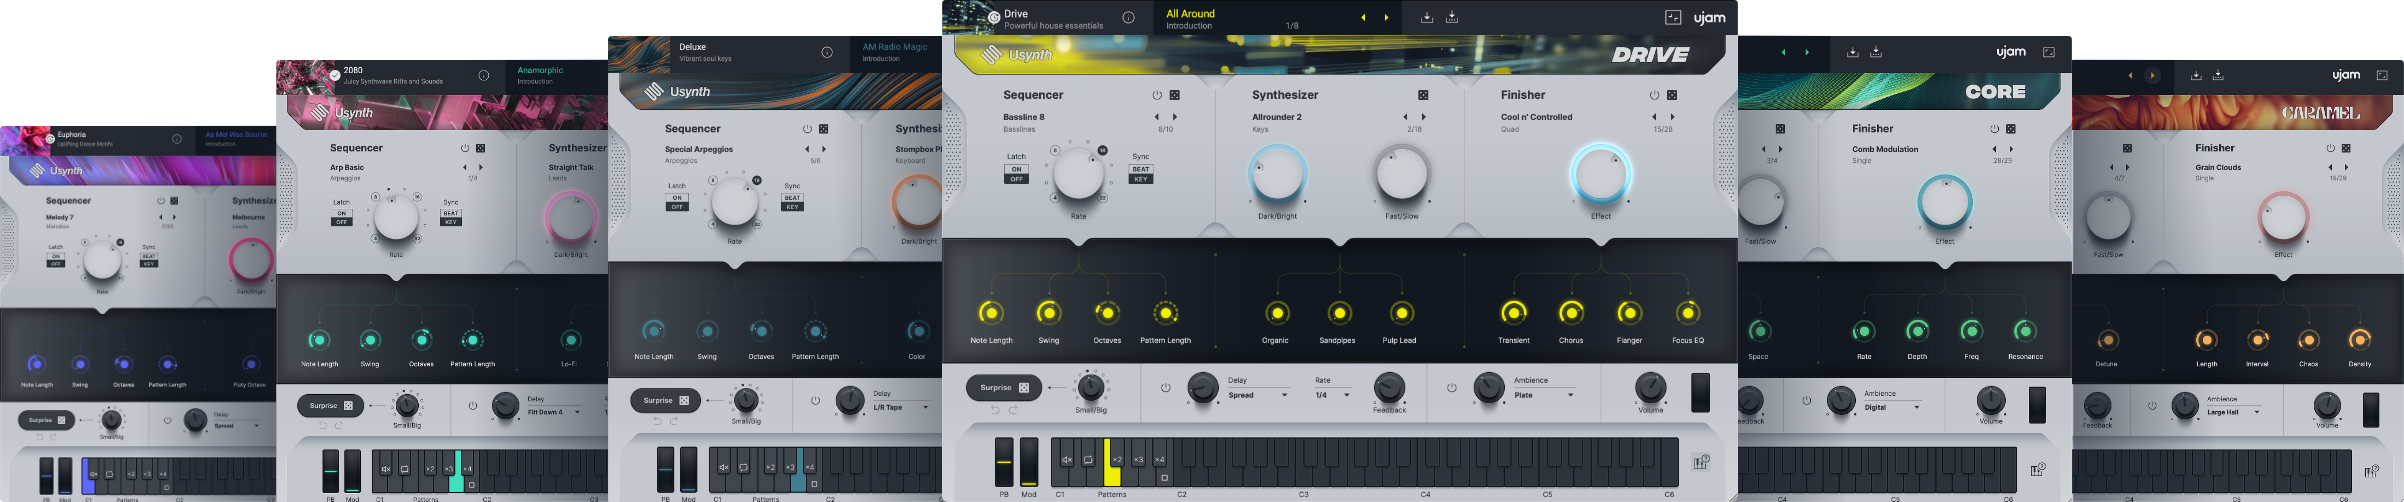Click the Transient knob in Drive

(x=1514, y=313)
